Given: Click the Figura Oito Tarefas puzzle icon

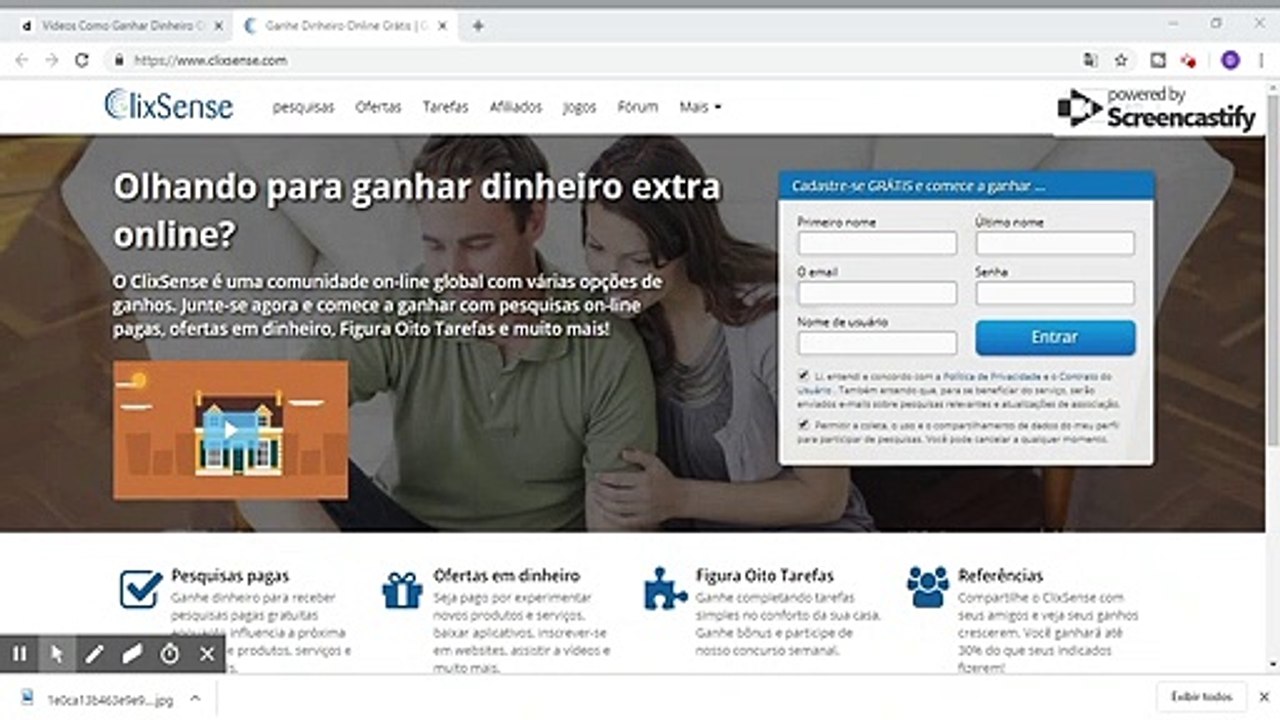Looking at the screenshot, I should [x=665, y=588].
